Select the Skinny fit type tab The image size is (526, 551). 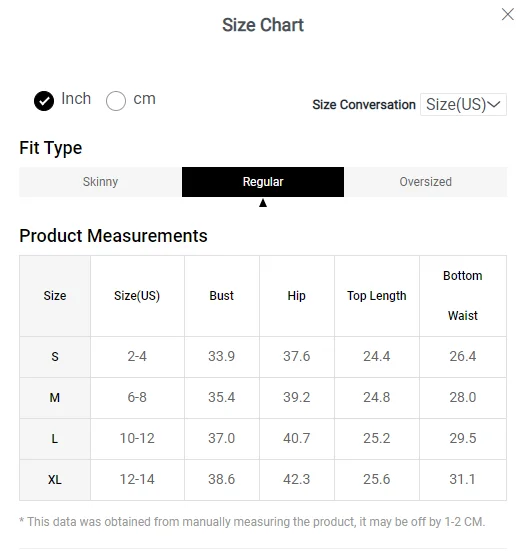(100, 182)
